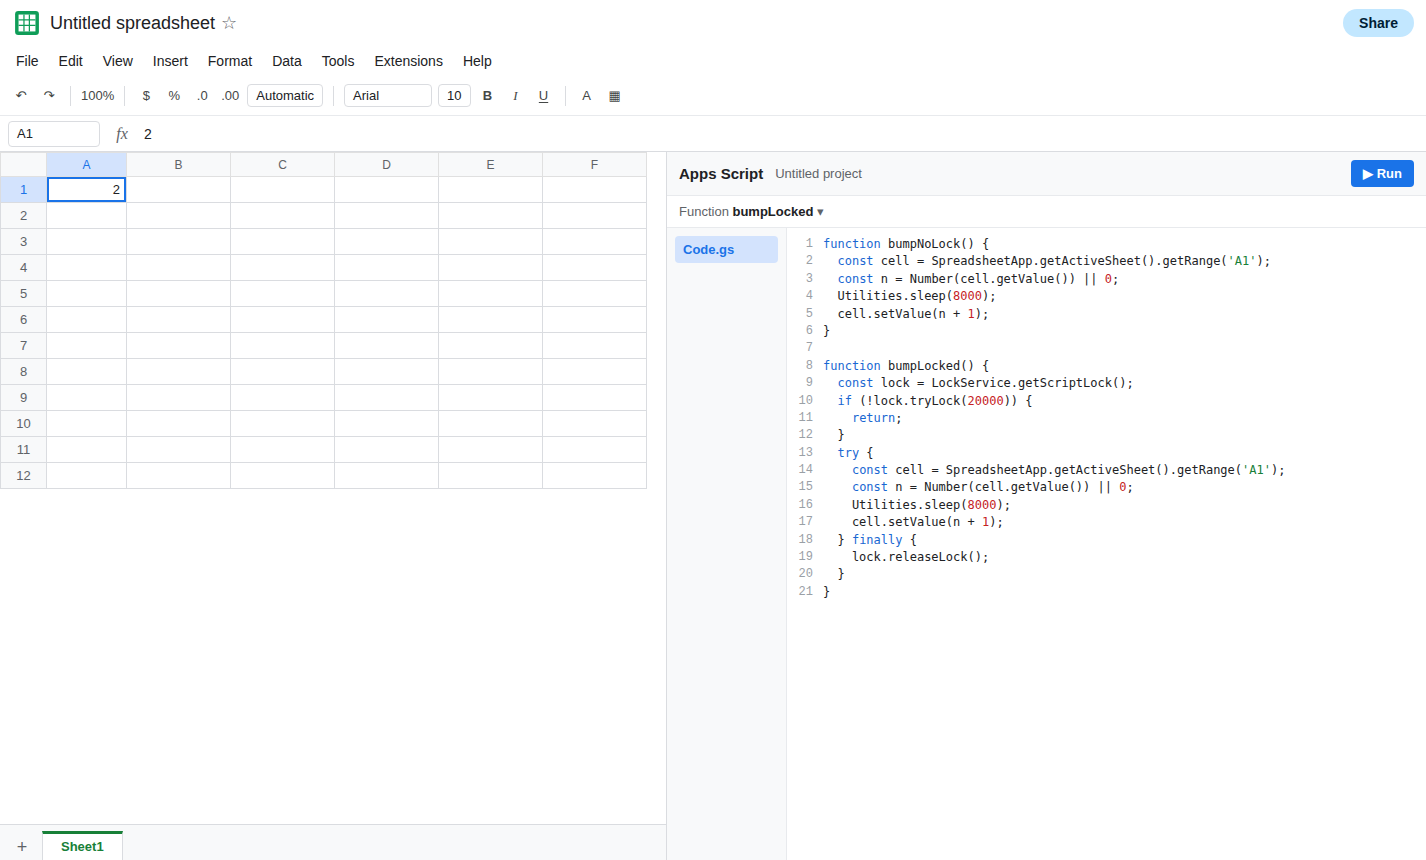Click the Name Box showing A1

[x=54, y=134]
